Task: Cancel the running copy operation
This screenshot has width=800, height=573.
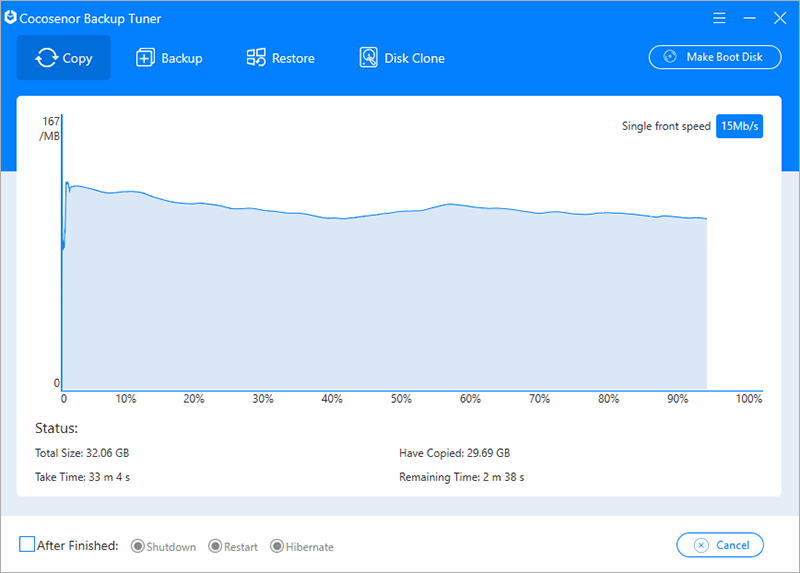Action: point(720,545)
